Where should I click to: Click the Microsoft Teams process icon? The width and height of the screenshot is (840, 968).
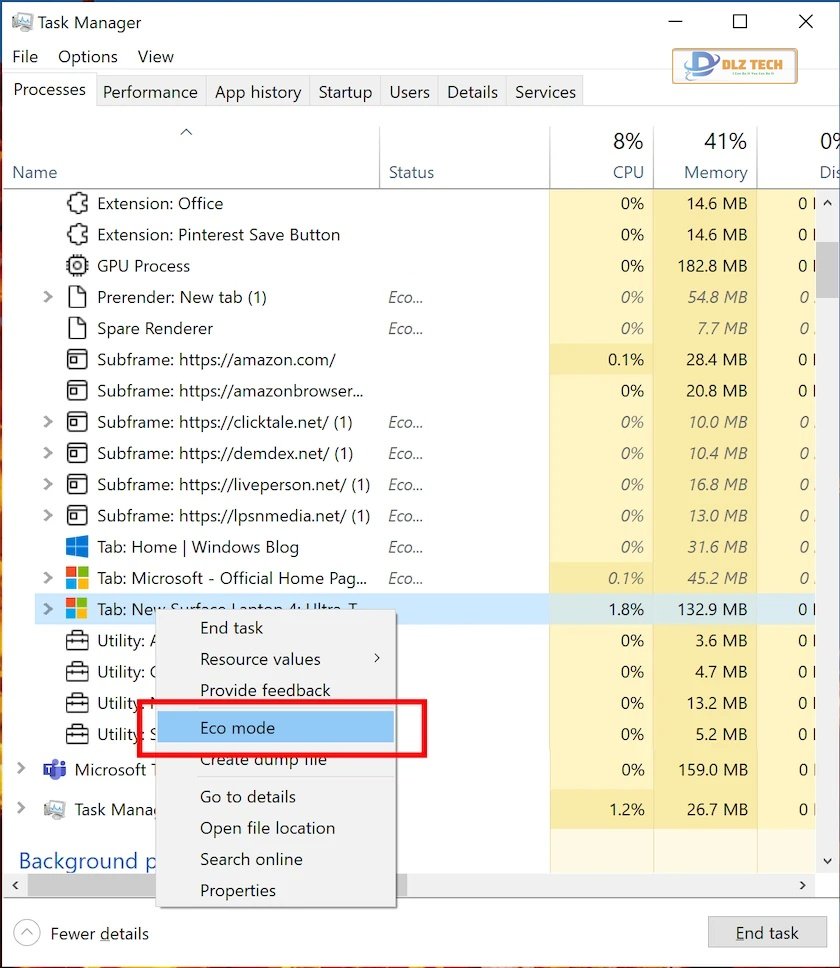pyautogui.click(x=53, y=770)
